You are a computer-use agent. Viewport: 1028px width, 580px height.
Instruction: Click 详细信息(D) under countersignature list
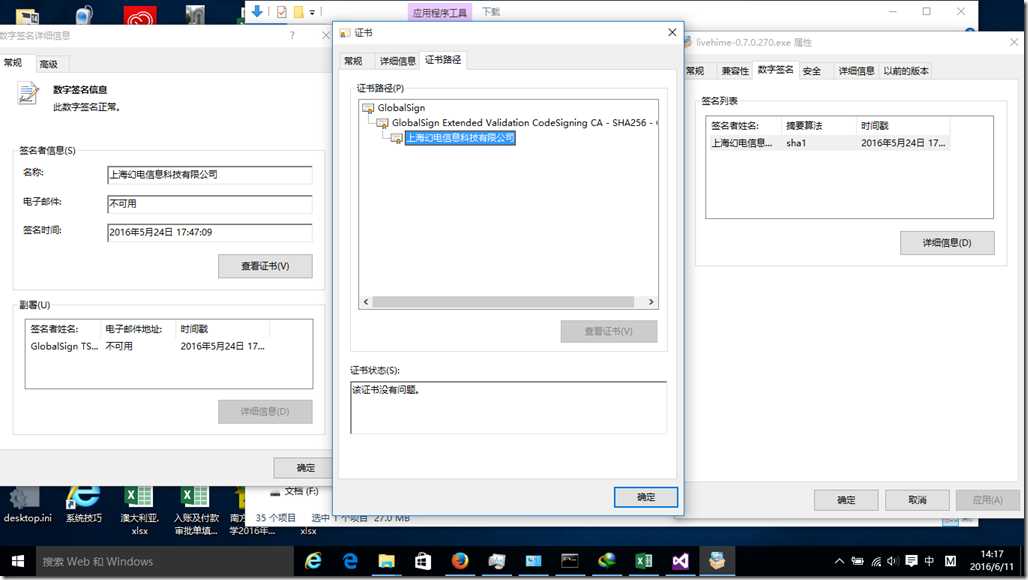265,412
